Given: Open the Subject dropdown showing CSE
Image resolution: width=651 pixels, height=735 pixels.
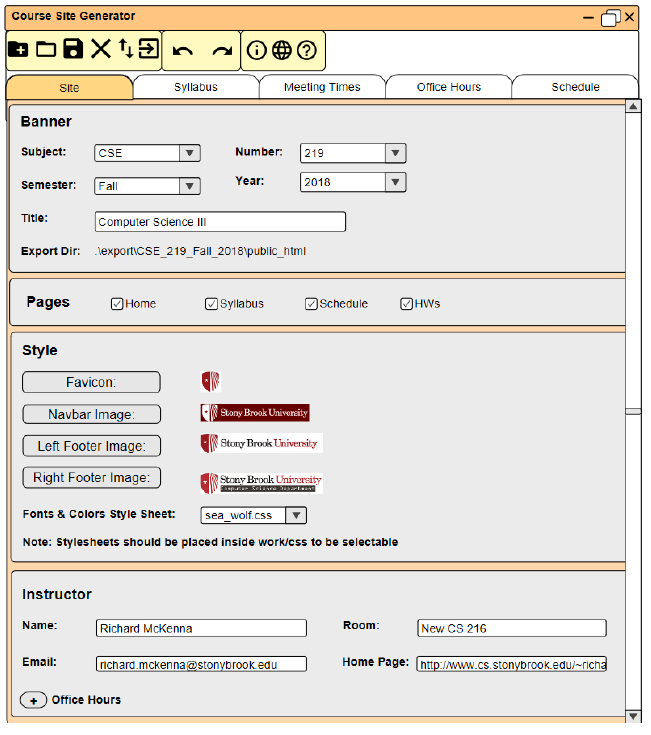Looking at the screenshot, I should [147, 153].
